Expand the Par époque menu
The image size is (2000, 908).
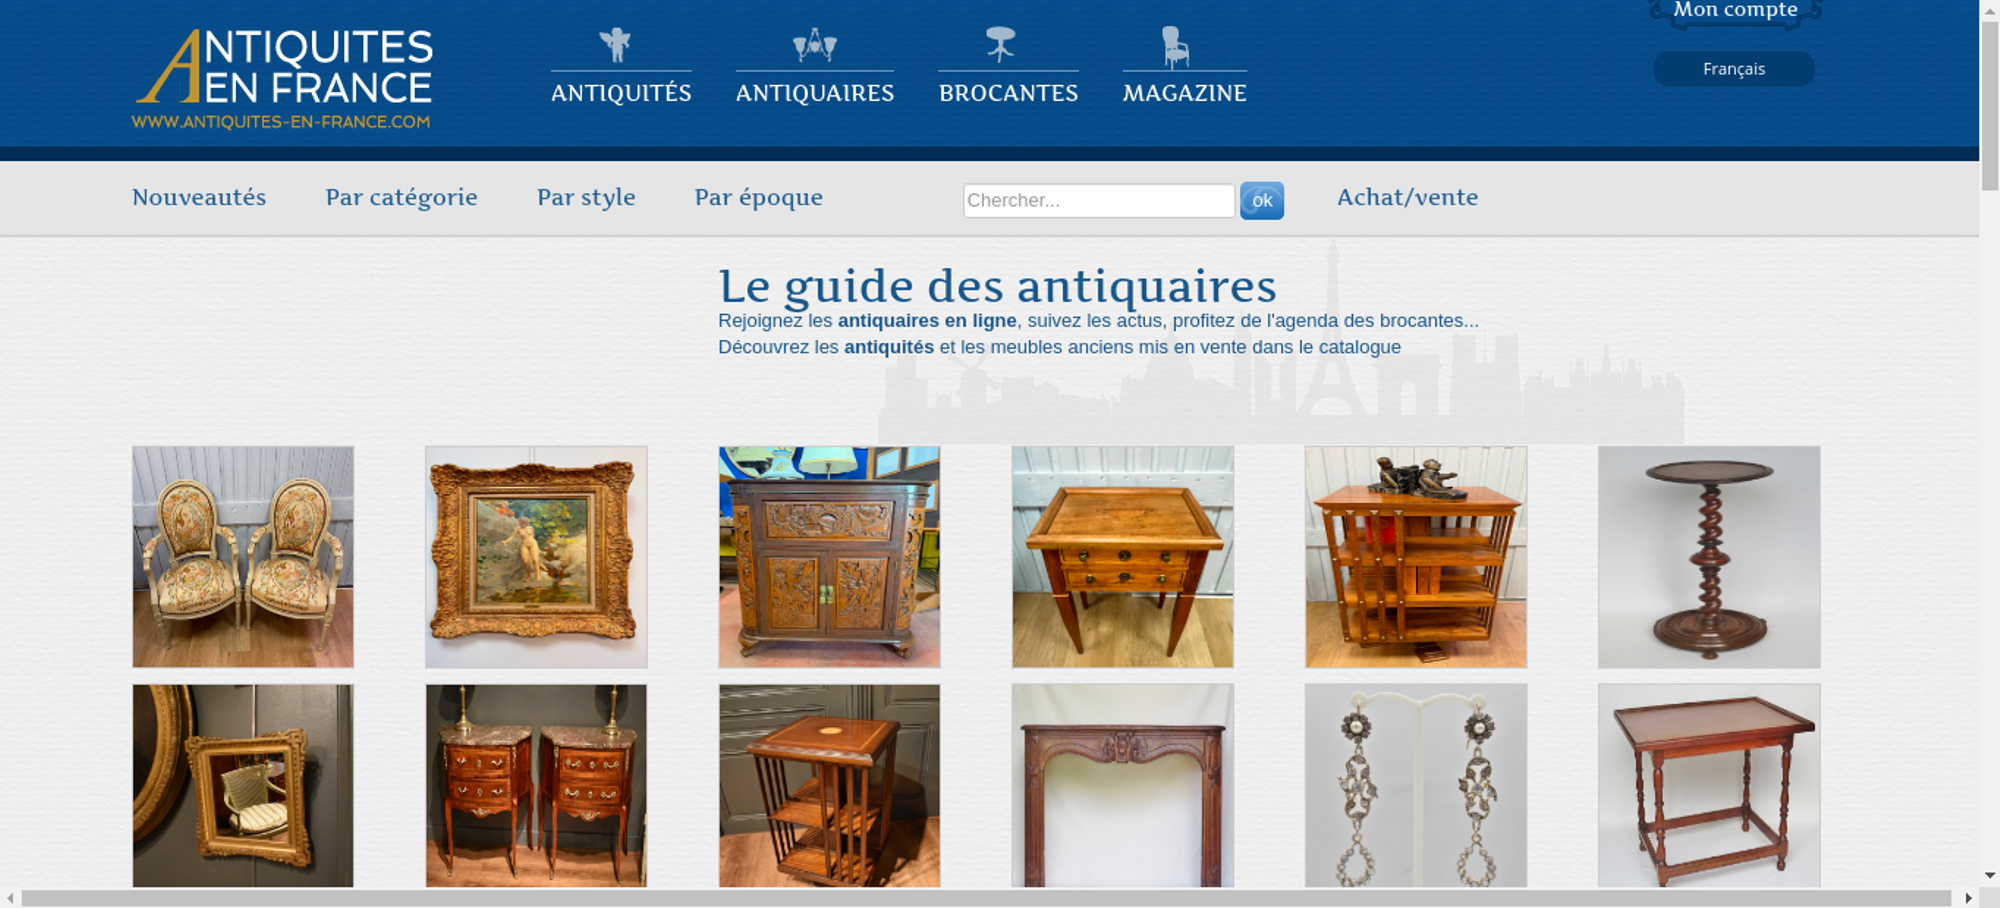758,197
